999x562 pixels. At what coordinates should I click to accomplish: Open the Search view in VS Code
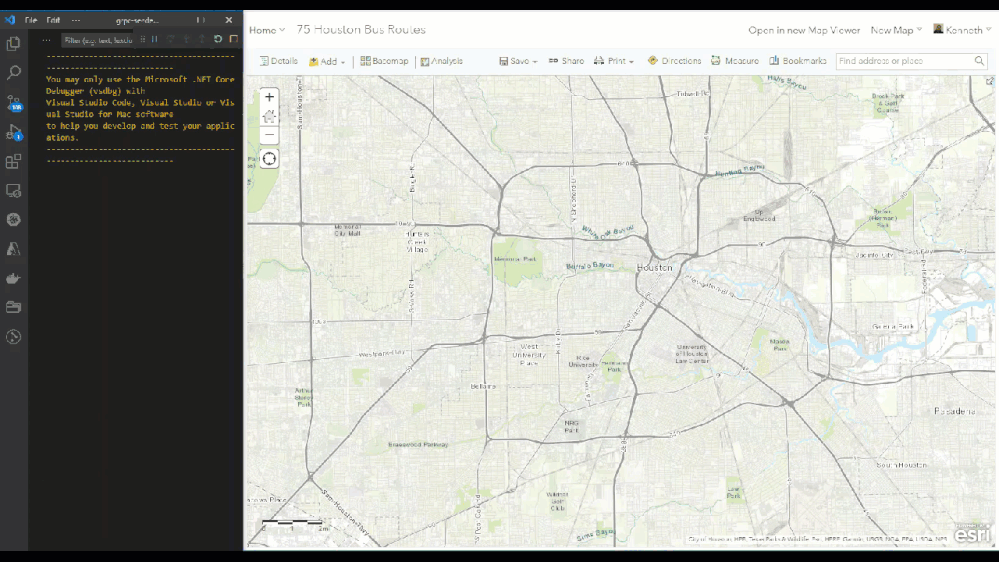pyautogui.click(x=14, y=73)
